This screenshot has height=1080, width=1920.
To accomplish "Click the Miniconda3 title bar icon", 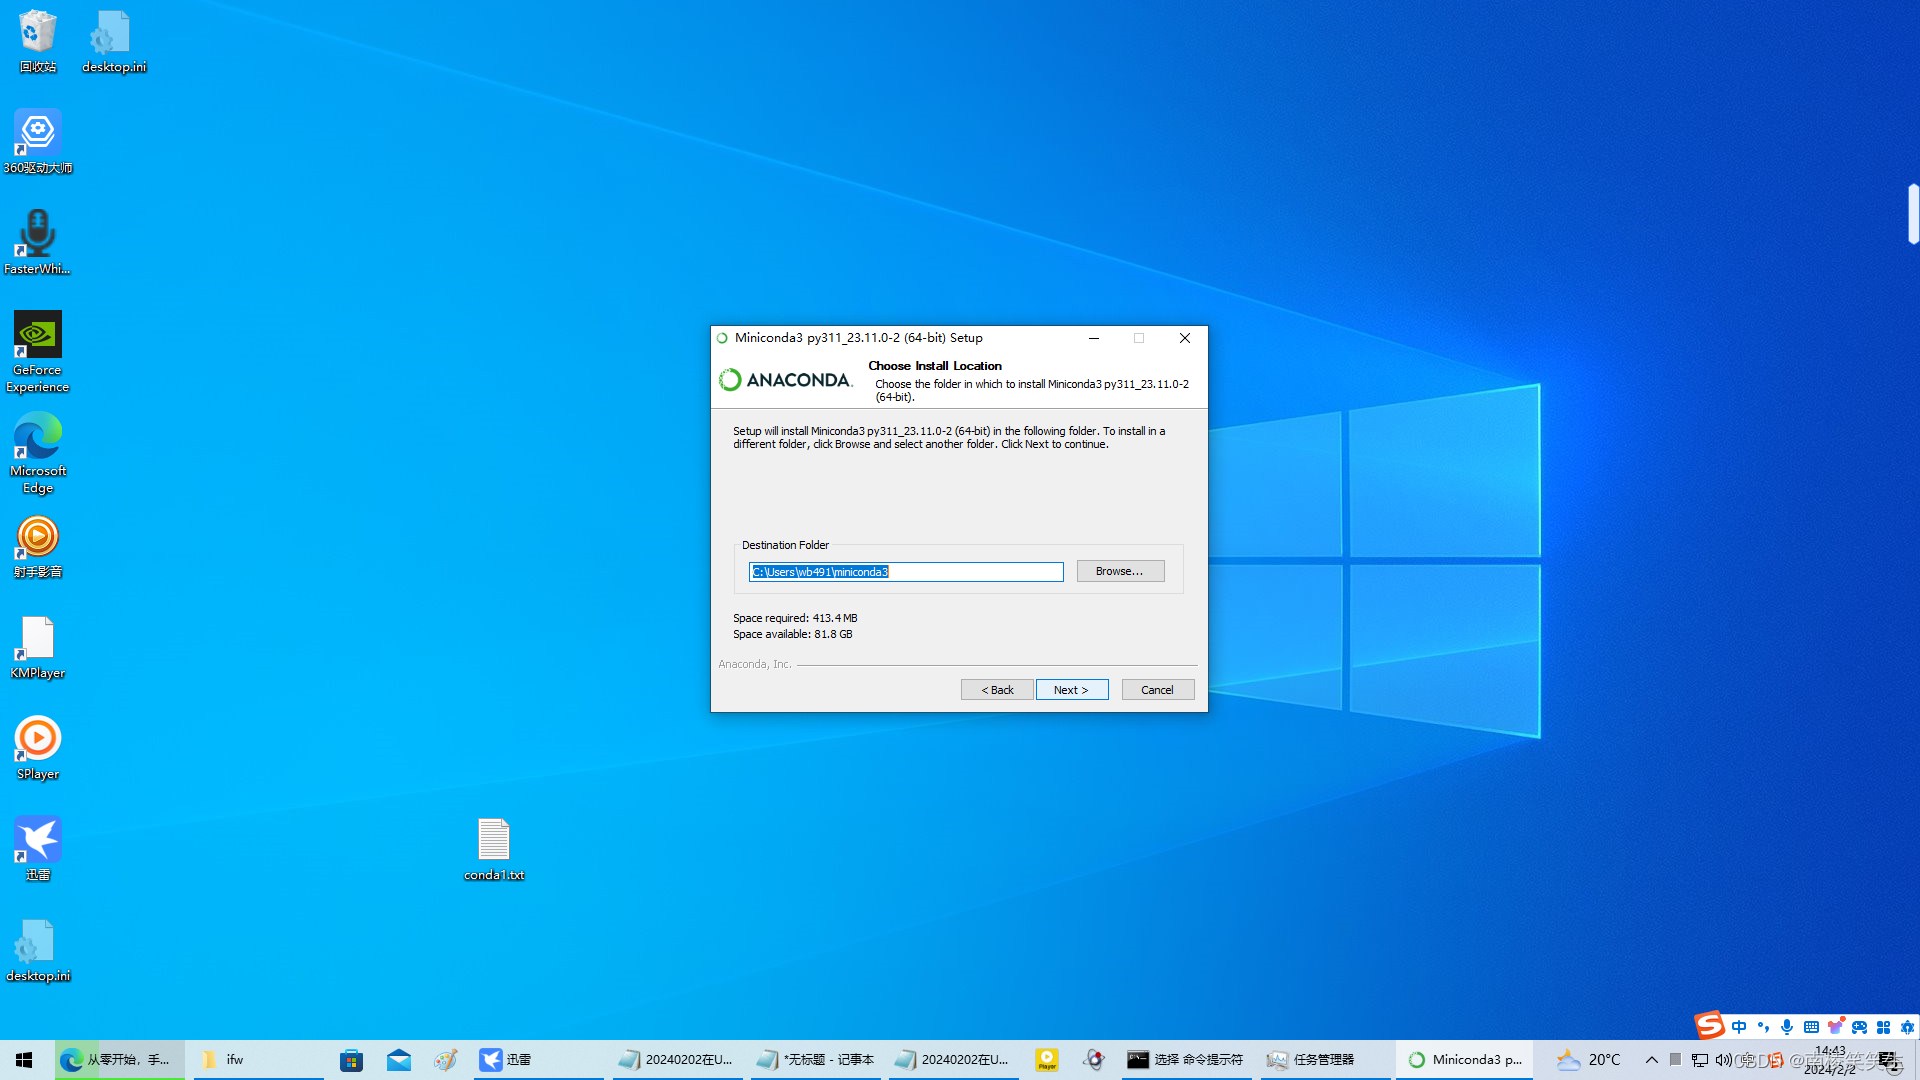I will 722,338.
